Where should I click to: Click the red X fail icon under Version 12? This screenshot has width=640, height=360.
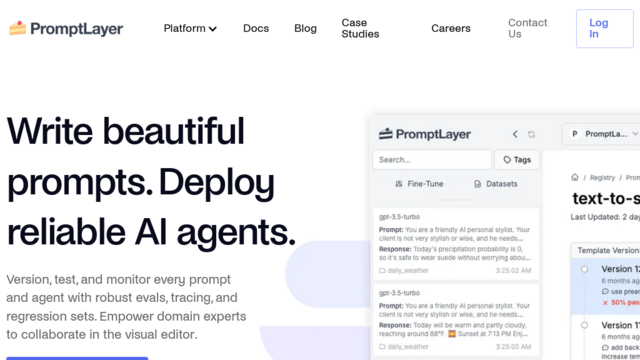pos(605,302)
